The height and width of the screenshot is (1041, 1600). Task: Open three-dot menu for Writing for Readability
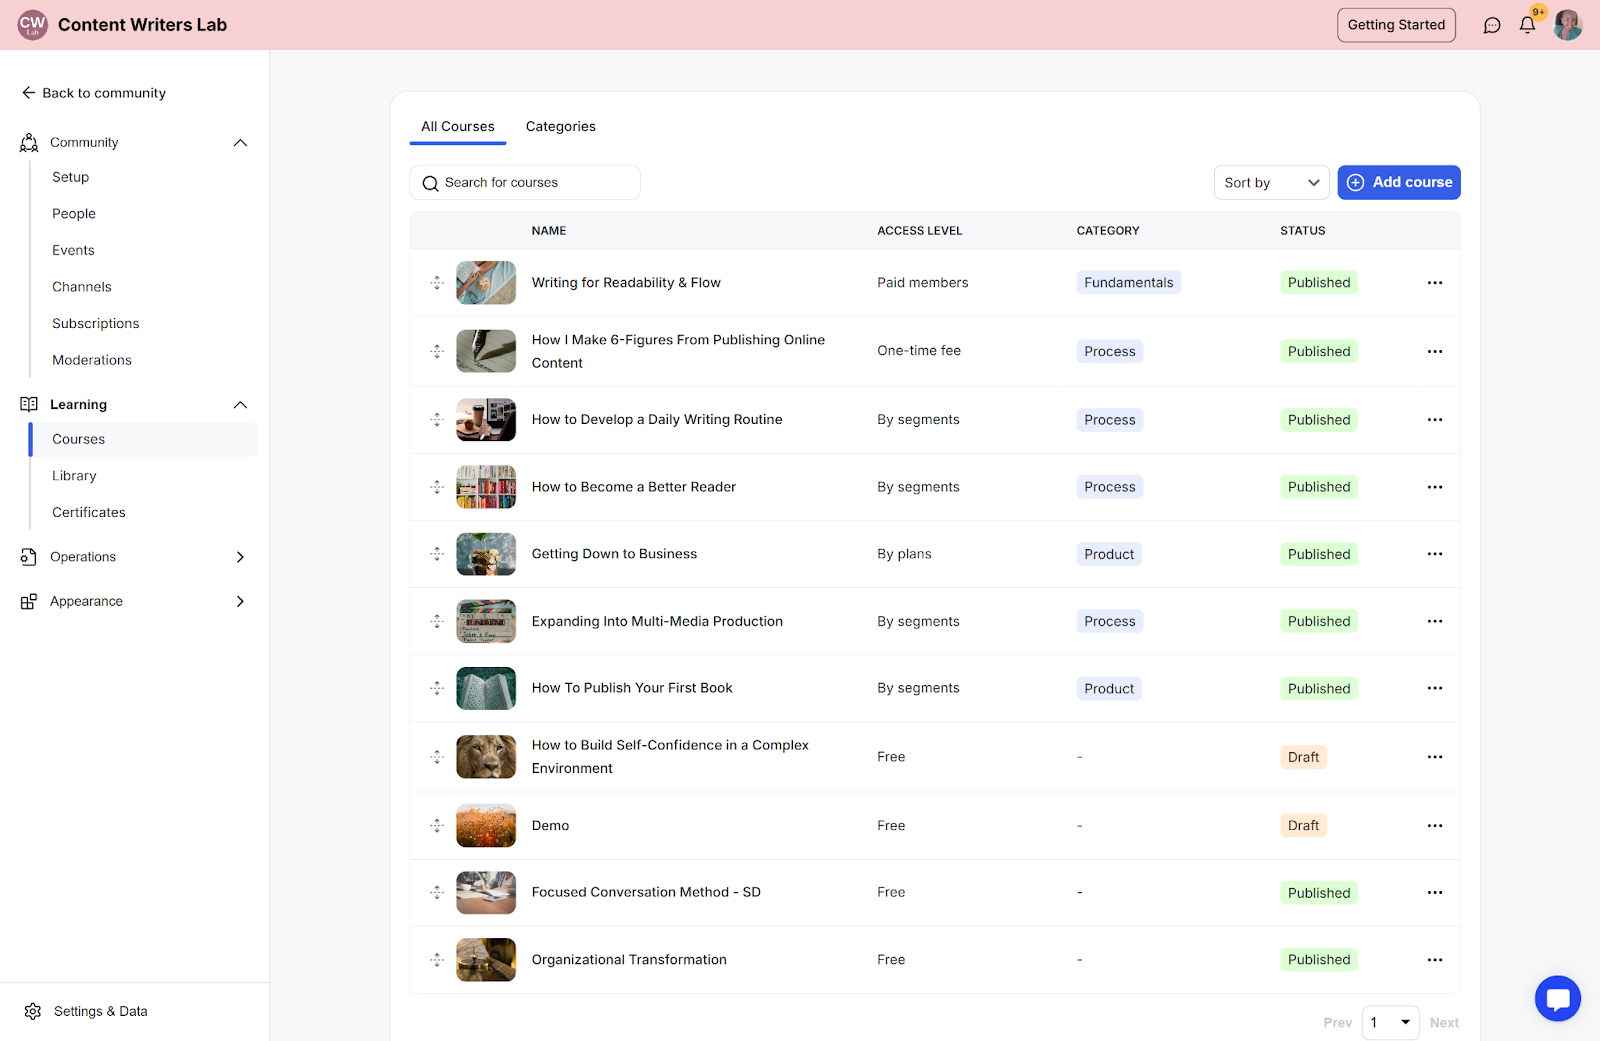pyautogui.click(x=1434, y=283)
